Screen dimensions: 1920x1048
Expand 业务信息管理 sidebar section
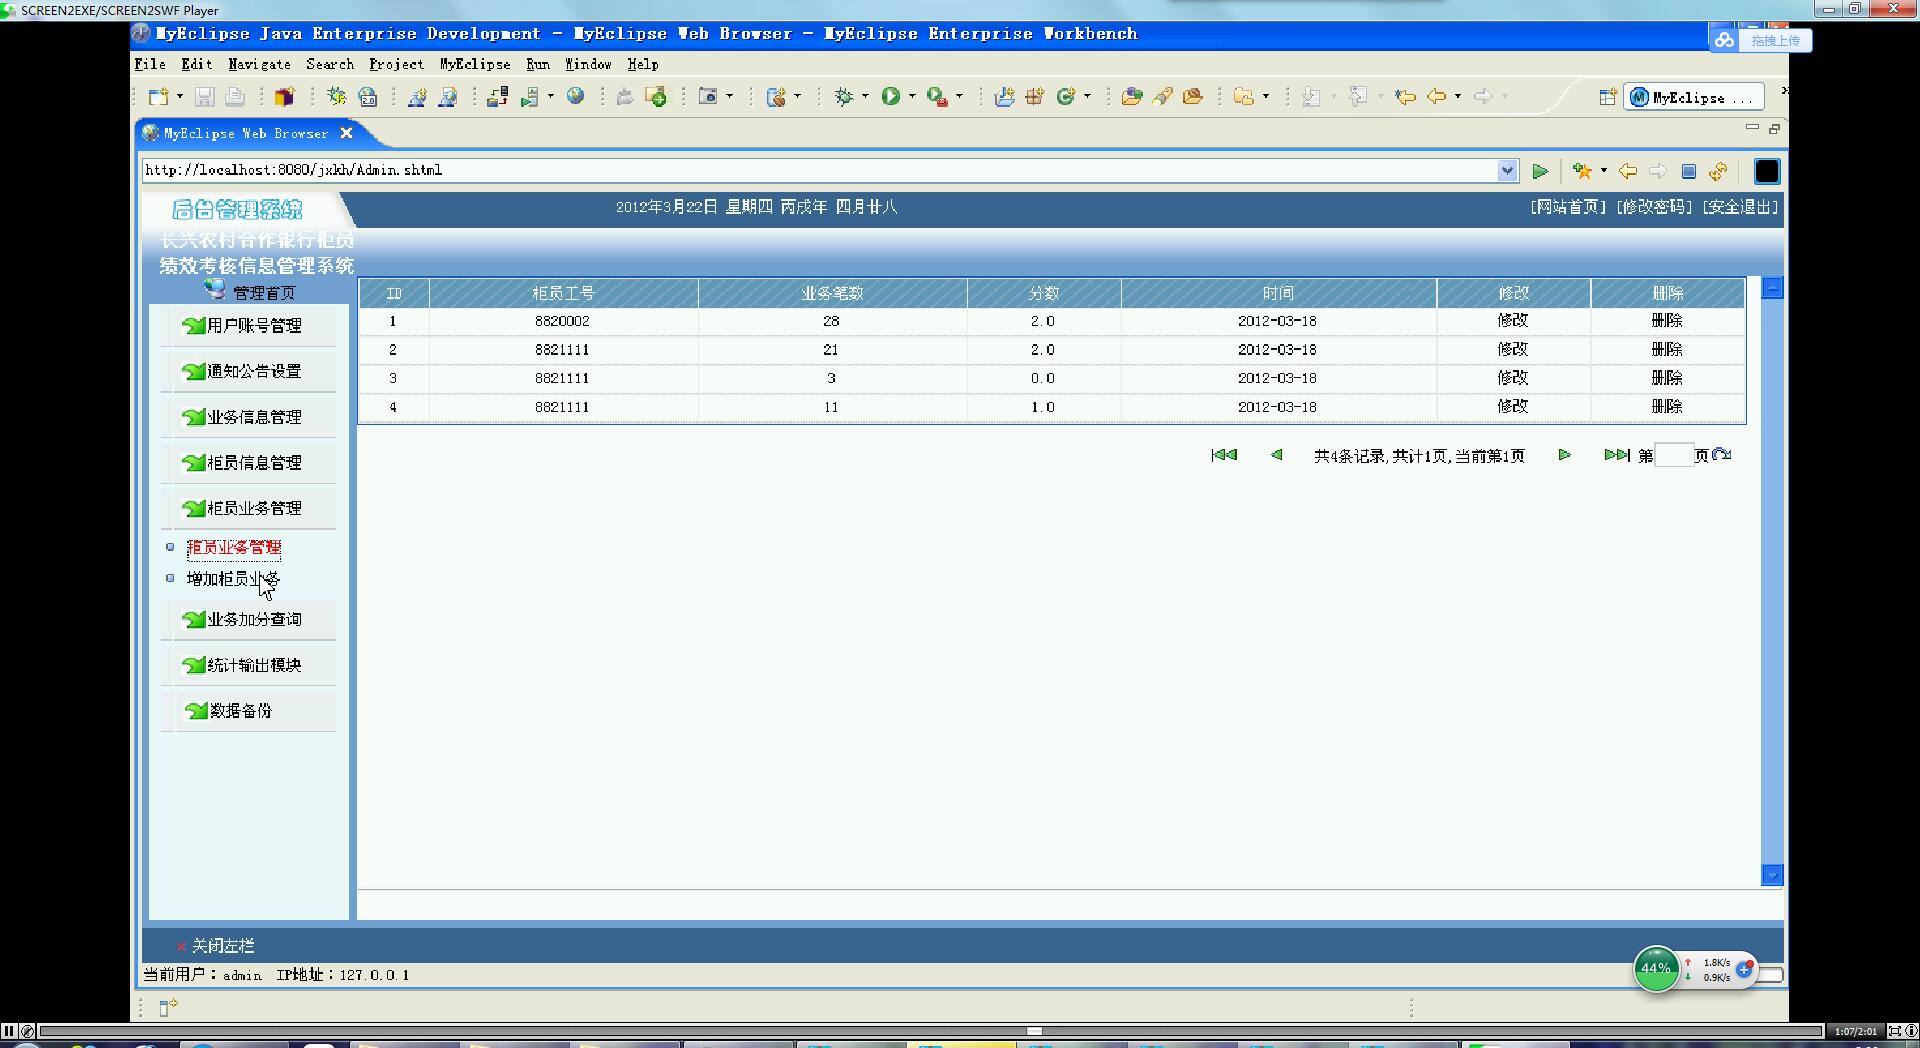[254, 417]
